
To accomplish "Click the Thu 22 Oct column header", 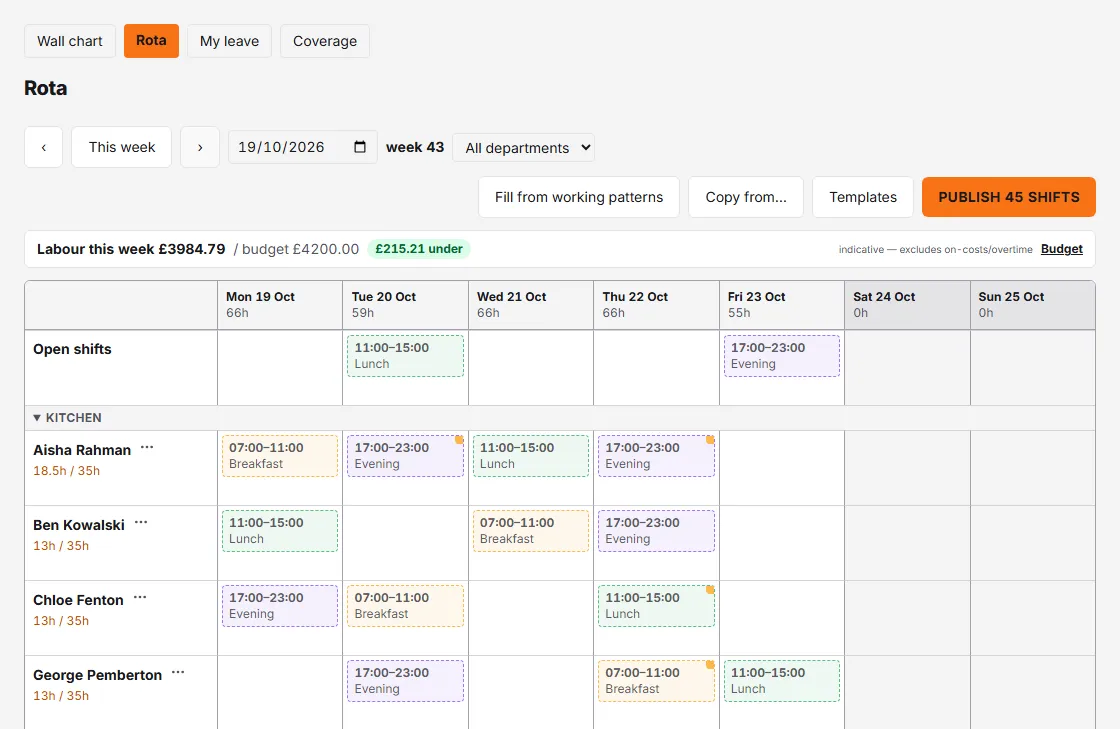I will (656, 305).
